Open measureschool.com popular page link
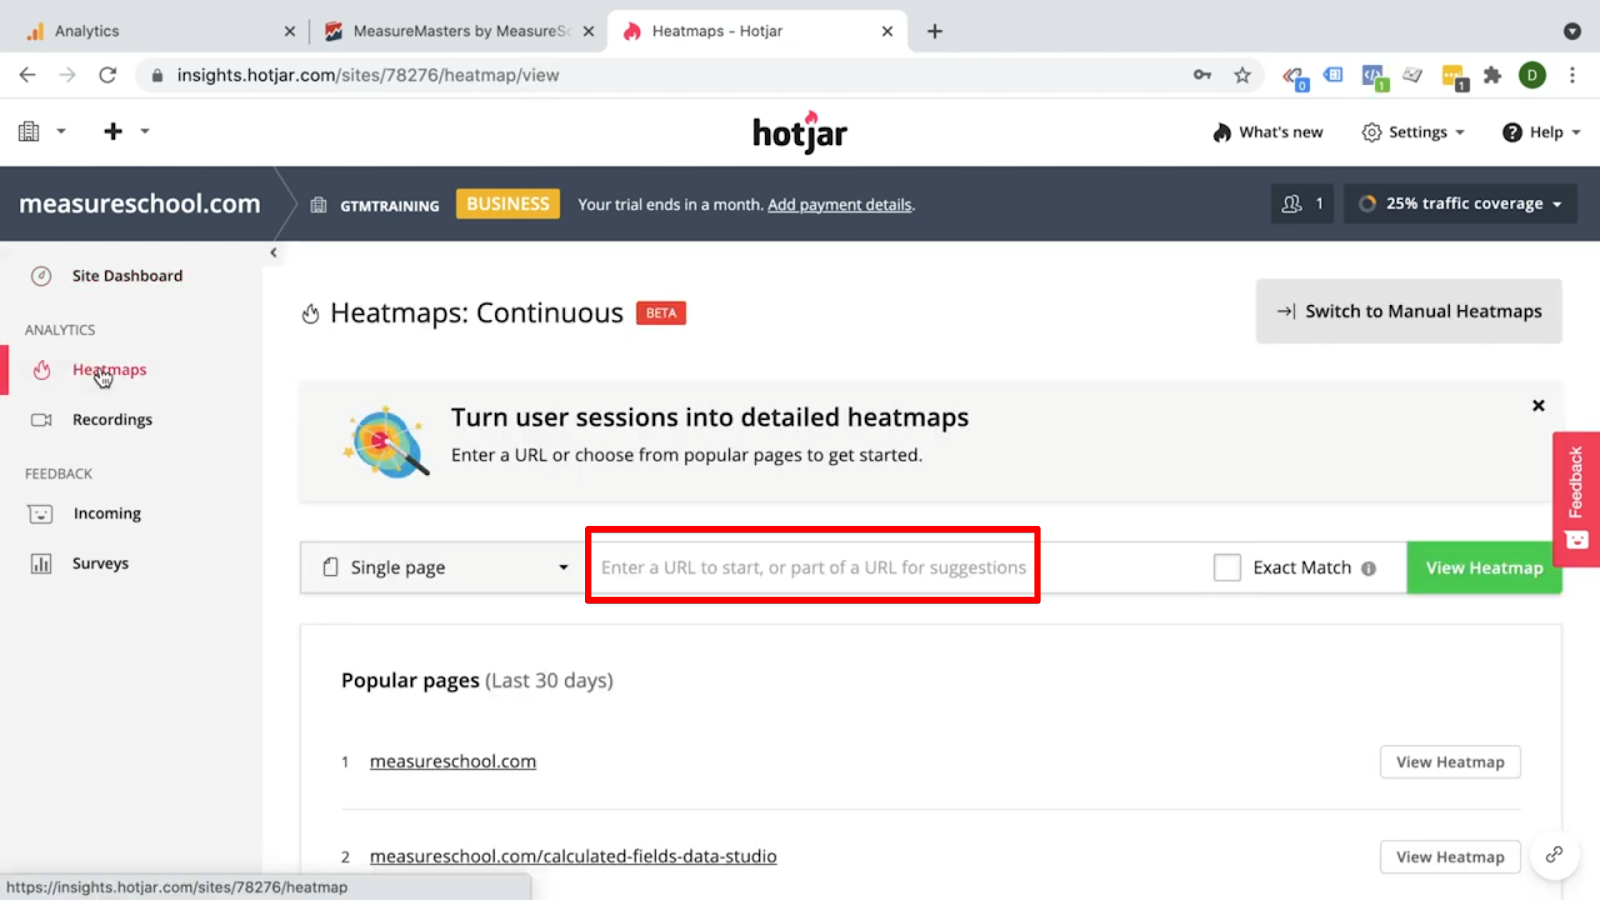 [x=453, y=762]
